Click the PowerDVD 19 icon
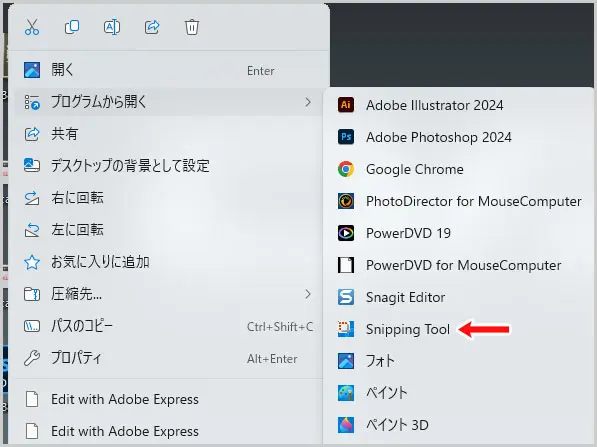This screenshot has height=447, width=597. [x=346, y=233]
